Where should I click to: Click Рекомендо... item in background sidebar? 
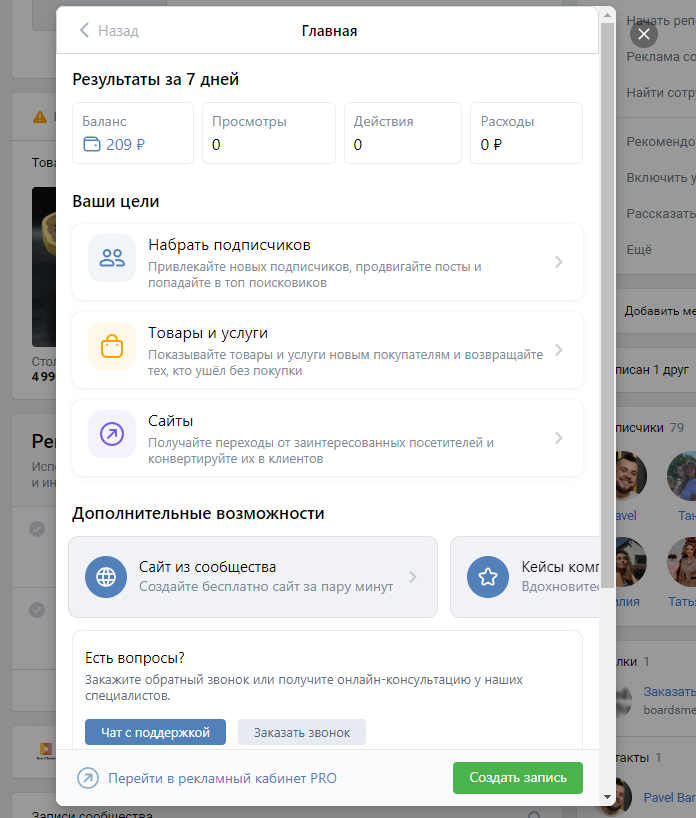pyautogui.click(x=661, y=141)
